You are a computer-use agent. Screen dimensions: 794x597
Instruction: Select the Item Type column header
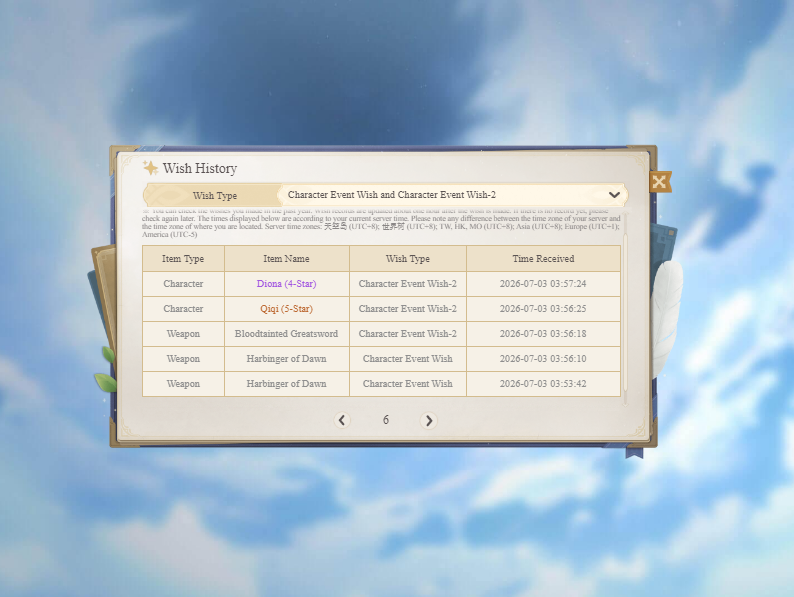pos(183,259)
